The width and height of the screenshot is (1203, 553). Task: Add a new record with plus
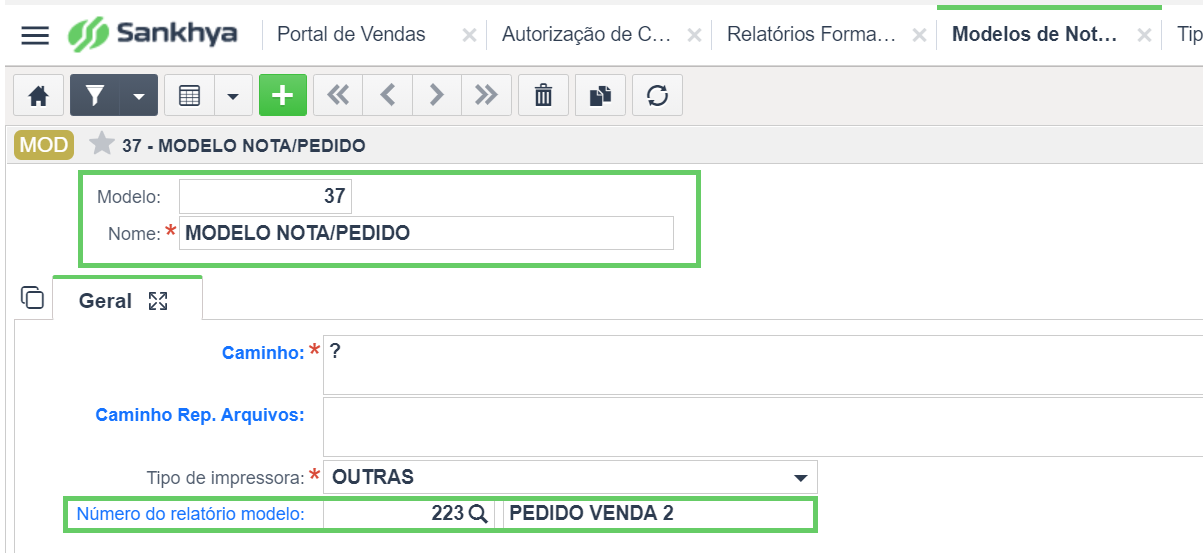(x=283, y=96)
